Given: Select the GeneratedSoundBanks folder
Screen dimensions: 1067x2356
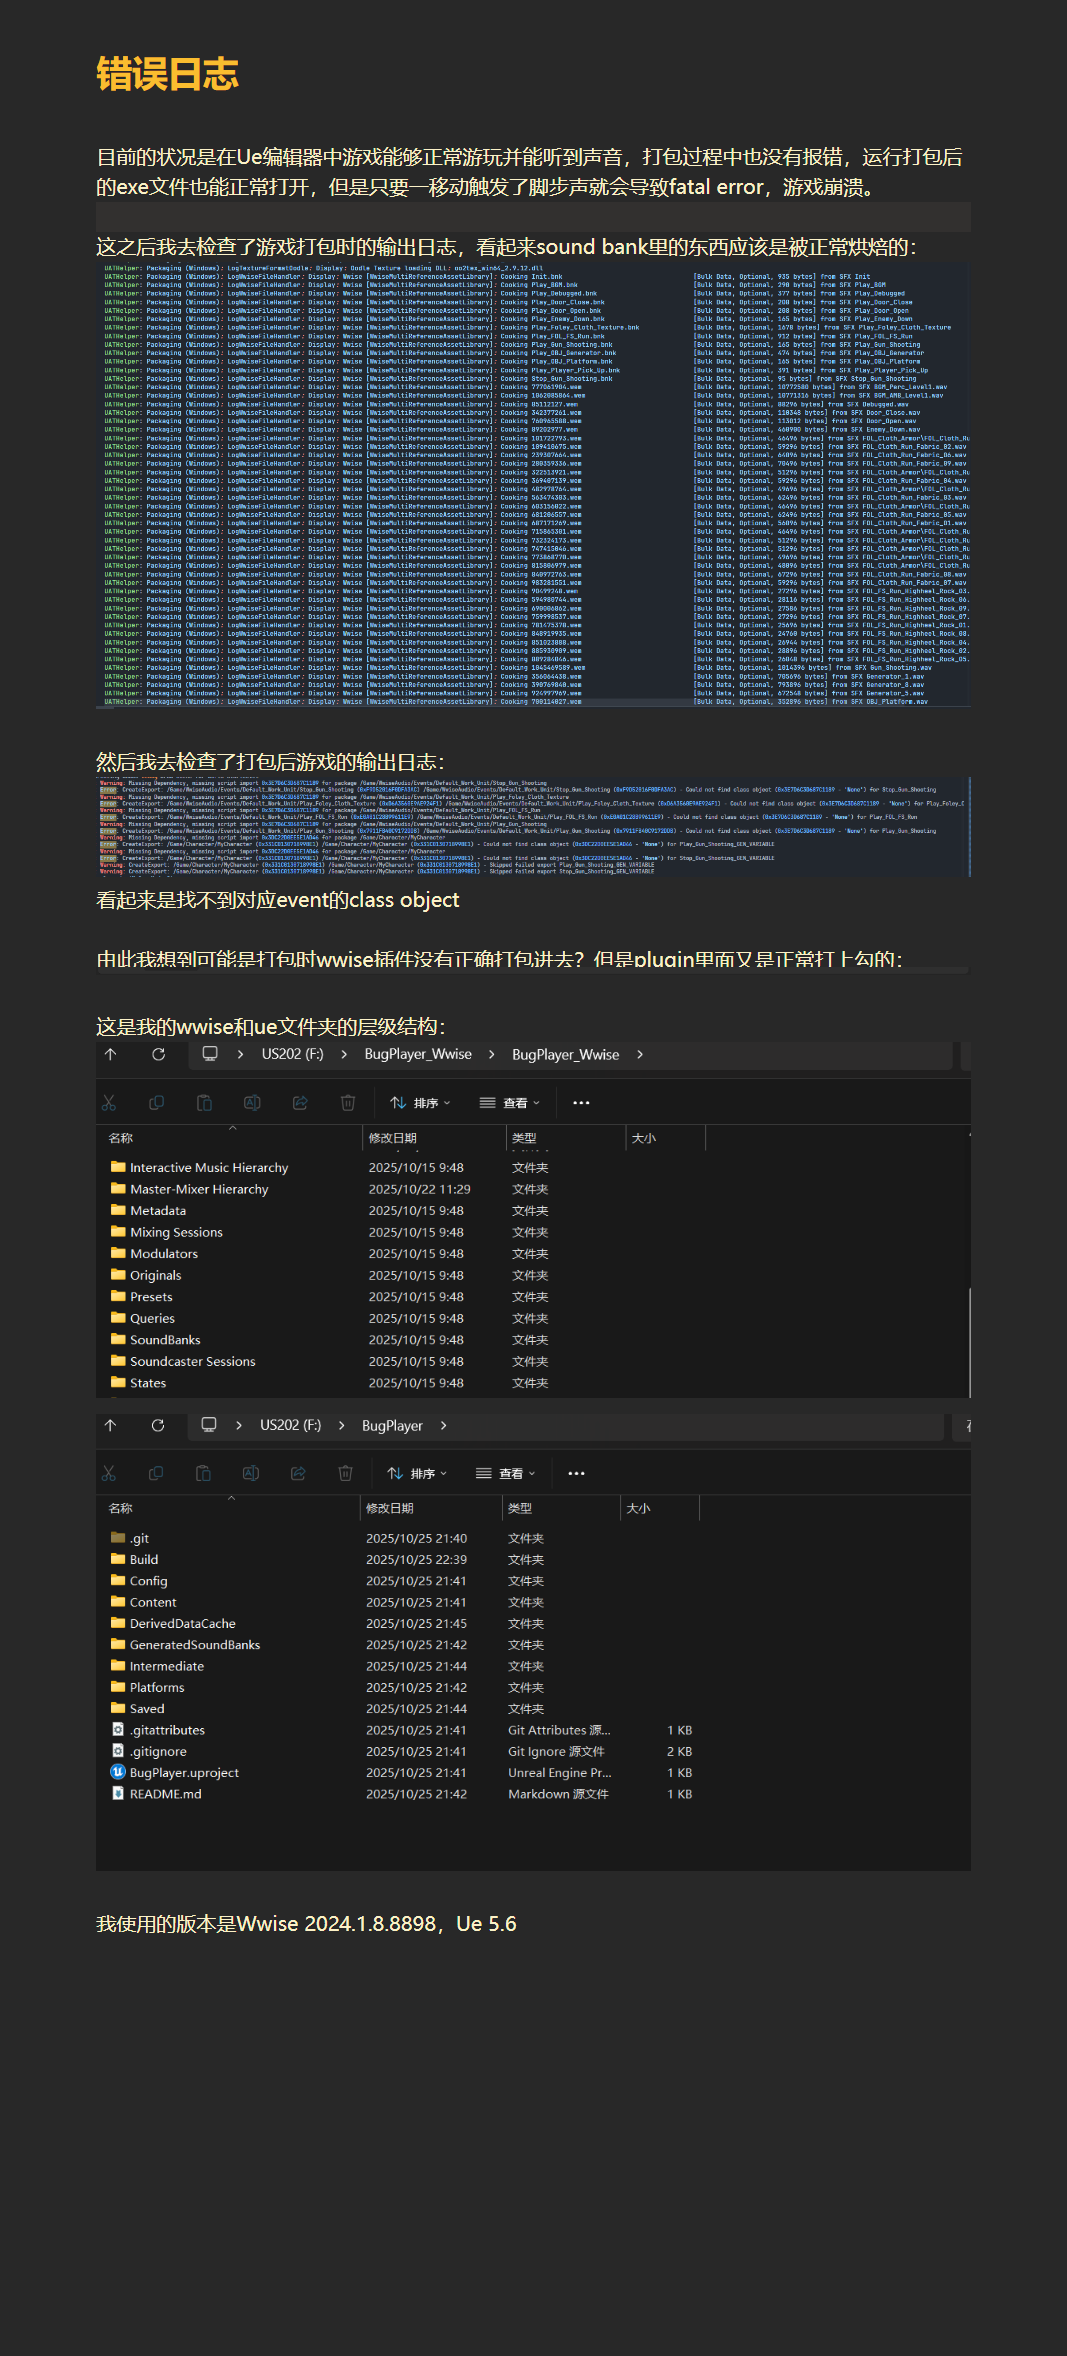Looking at the screenshot, I should [195, 1645].
